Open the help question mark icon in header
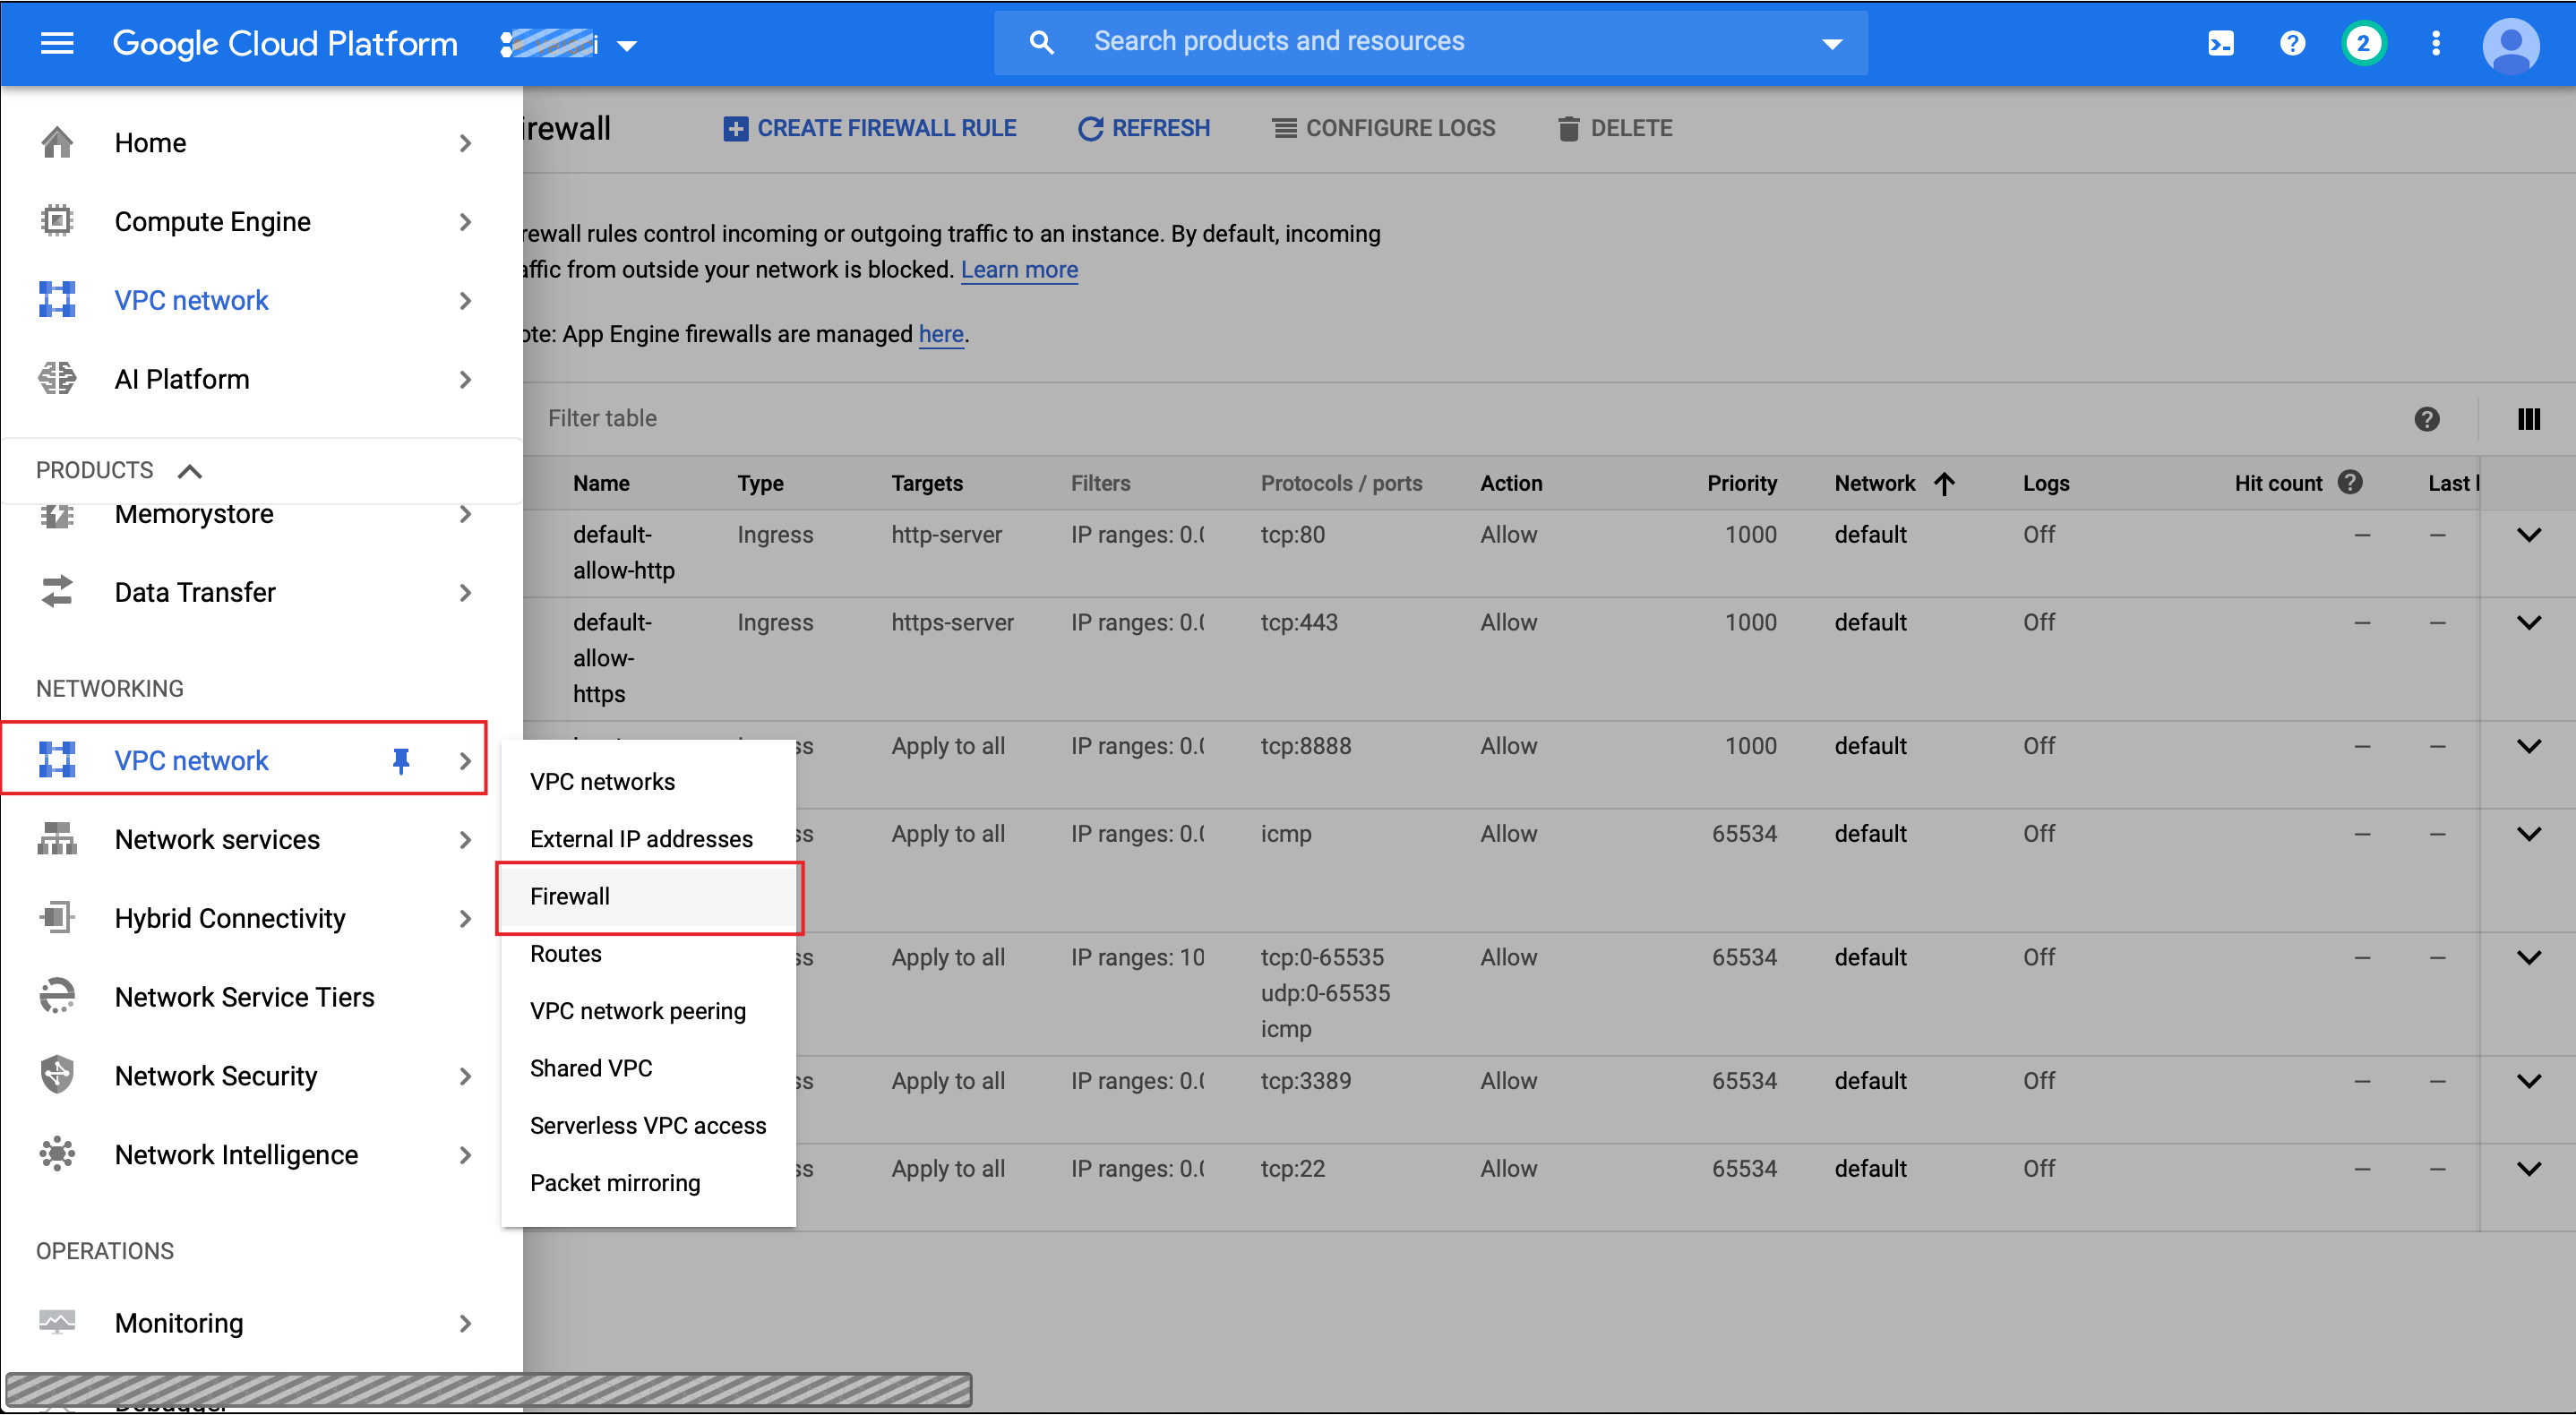Image resolution: width=2576 pixels, height=1415 pixels. 2292,43
